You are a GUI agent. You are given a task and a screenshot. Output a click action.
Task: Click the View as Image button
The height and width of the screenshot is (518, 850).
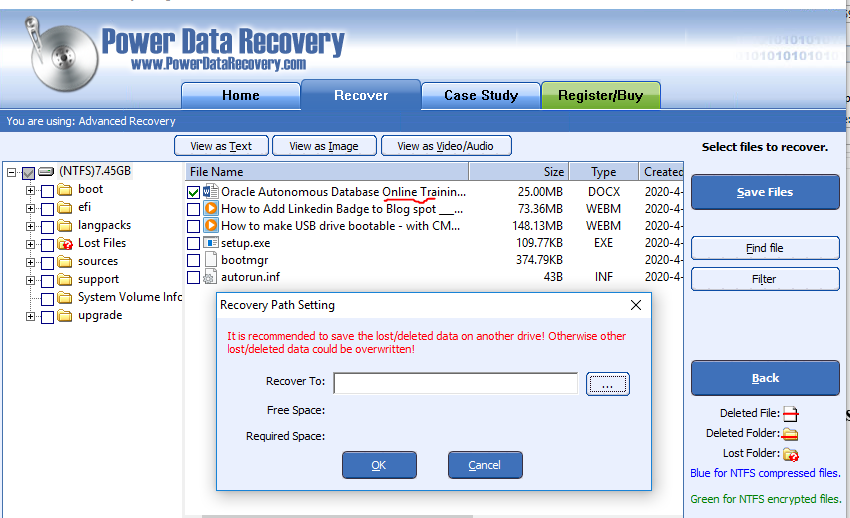point(324,146)
